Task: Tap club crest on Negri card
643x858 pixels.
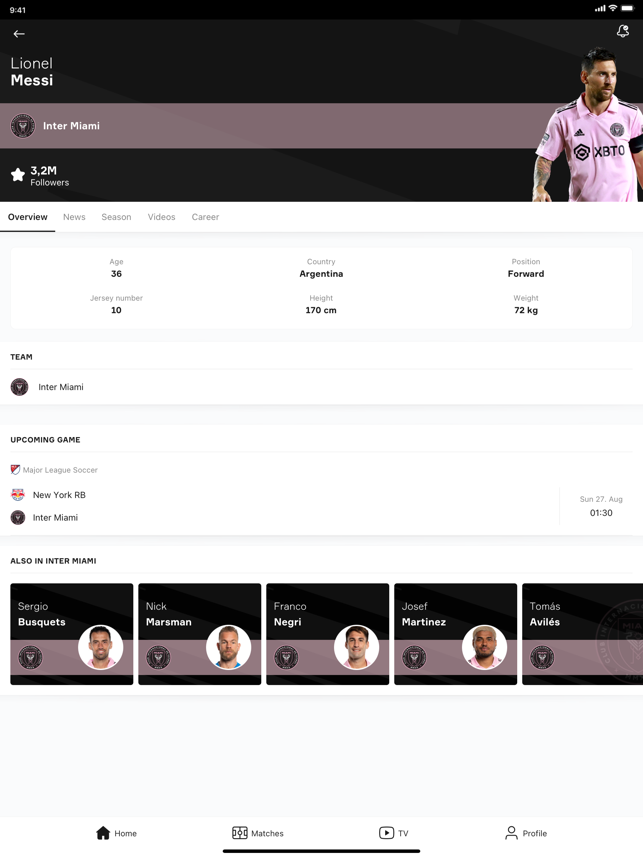Action: tap(287, 657)
